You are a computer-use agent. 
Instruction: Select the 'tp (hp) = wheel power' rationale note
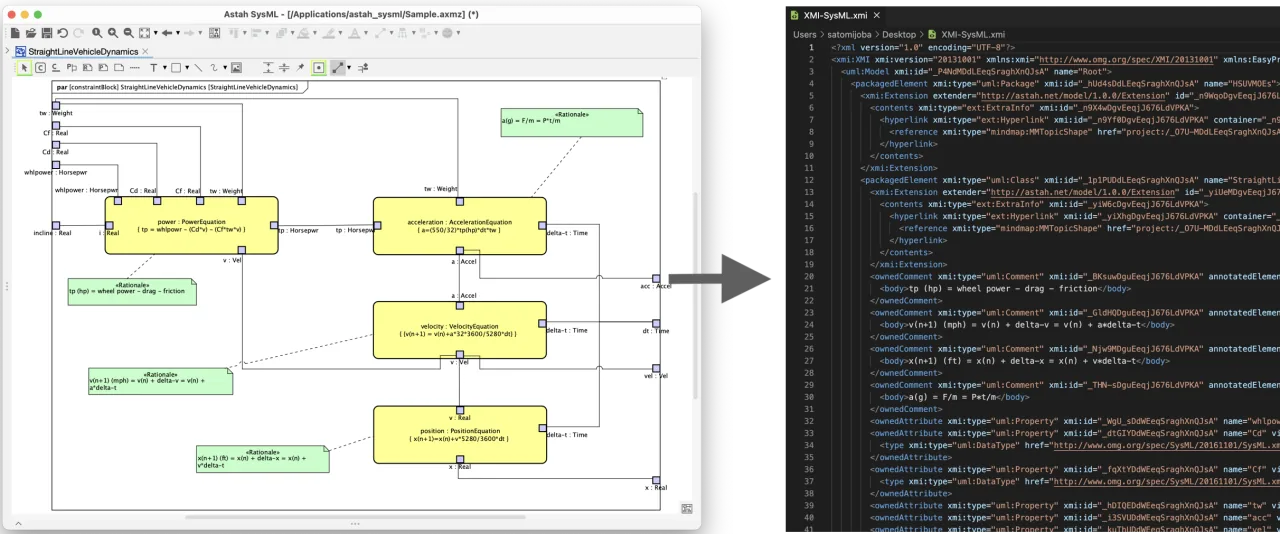pos(131,291)
